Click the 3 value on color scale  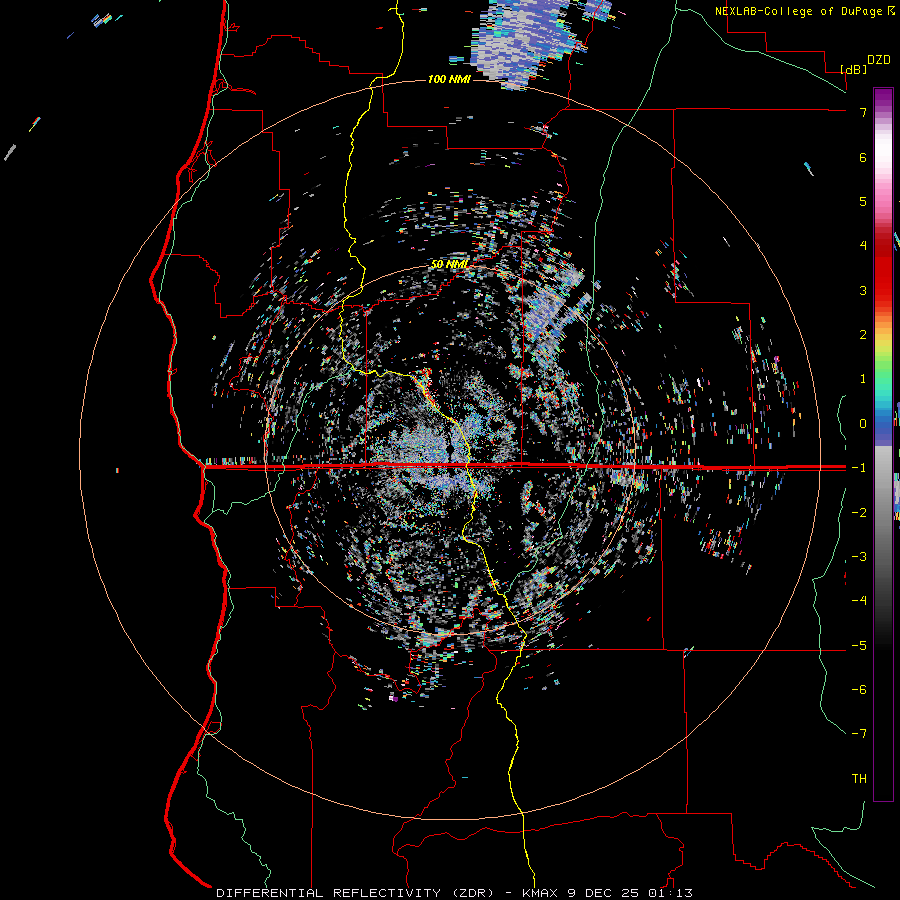[x=863, y=290]
